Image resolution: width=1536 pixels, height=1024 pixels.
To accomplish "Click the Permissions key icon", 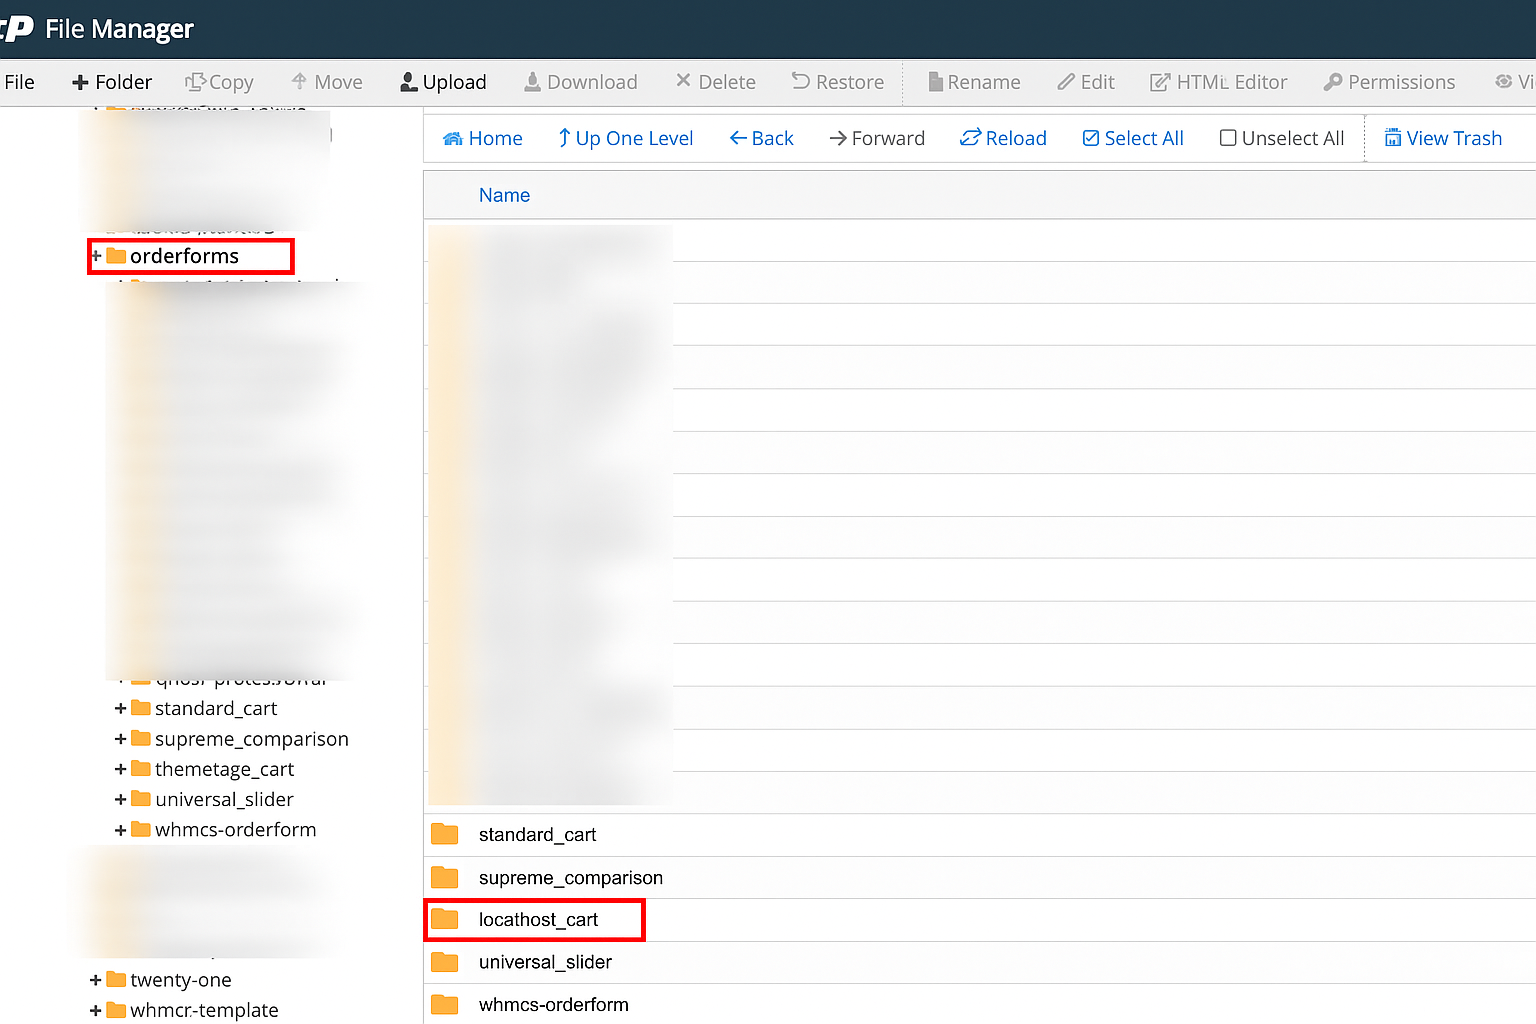I will 1332,82.
